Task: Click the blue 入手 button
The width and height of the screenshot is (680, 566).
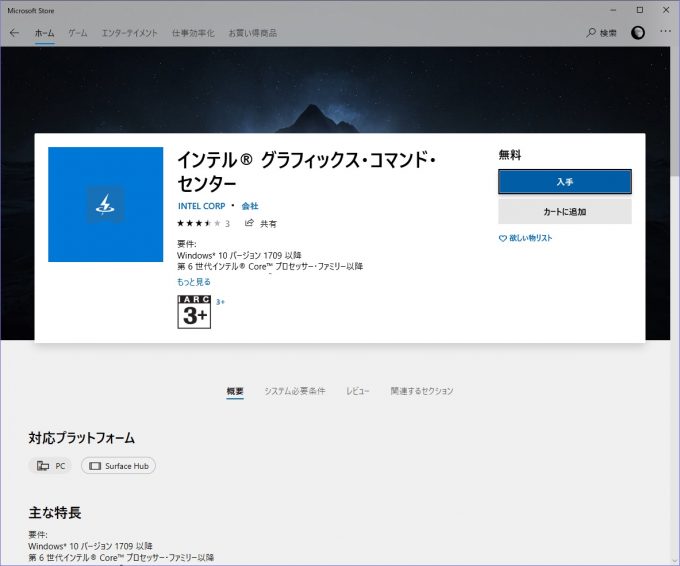Action: pos(565,182)
